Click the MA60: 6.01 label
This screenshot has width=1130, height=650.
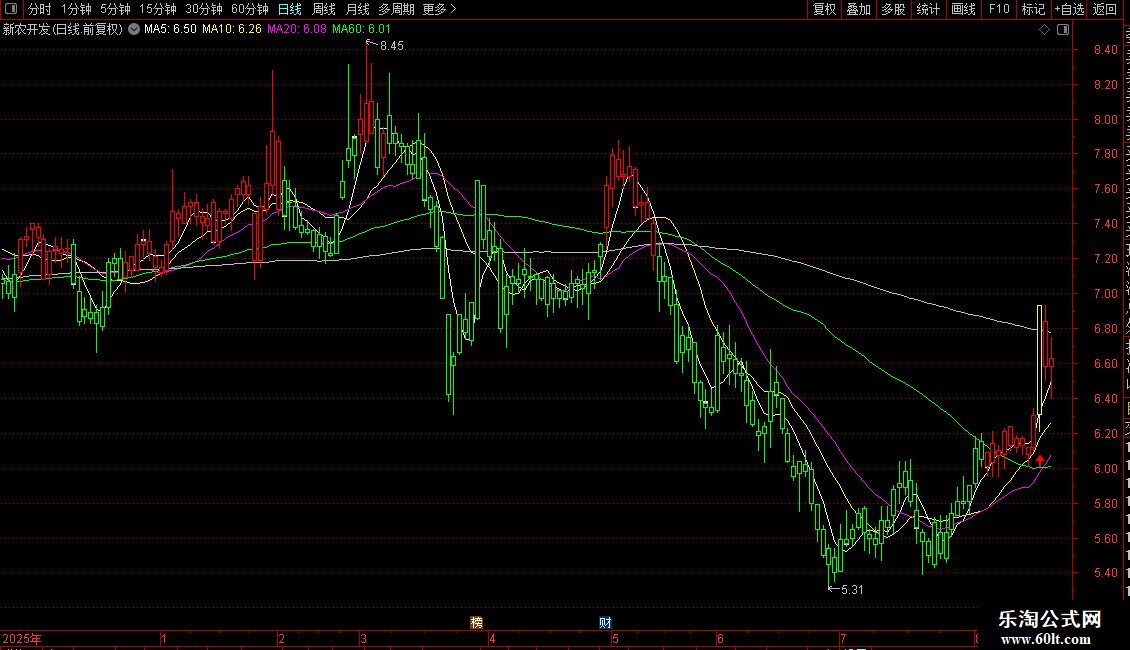[x=361, y=29]
